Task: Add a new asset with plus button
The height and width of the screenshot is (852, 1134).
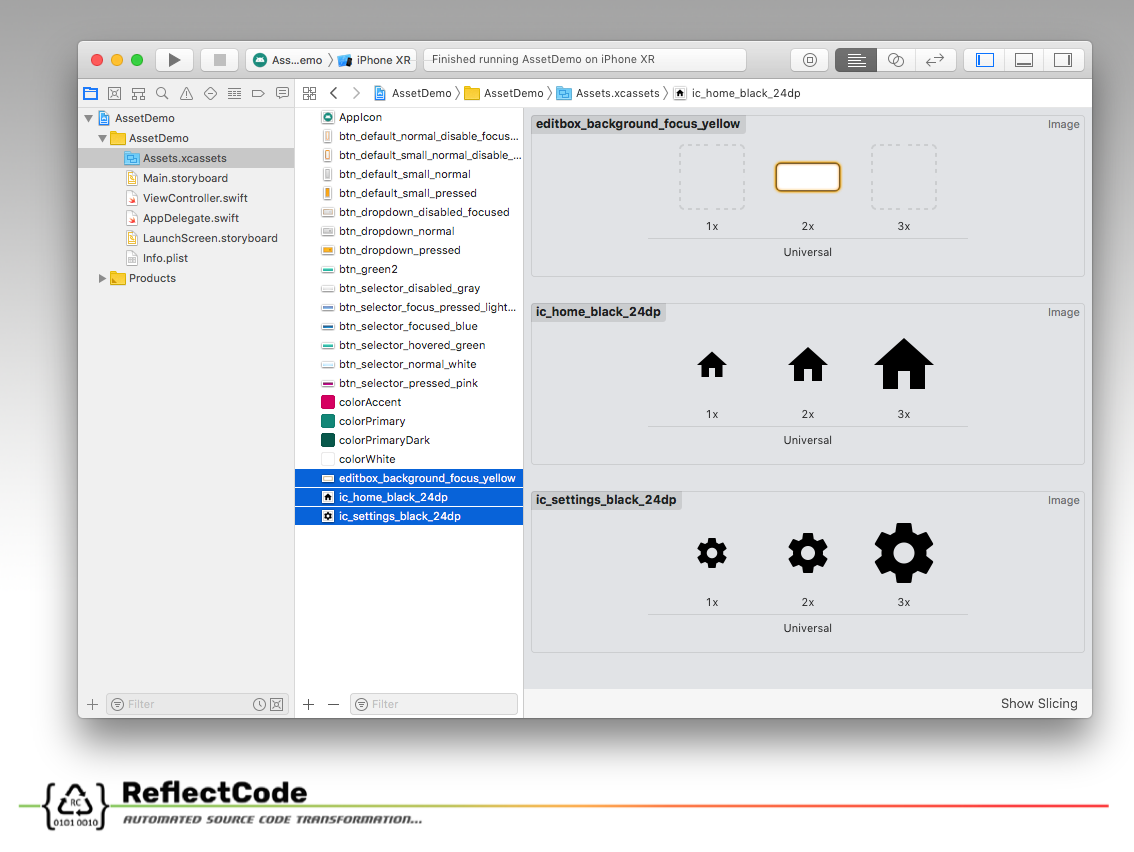Action: tap(309, 704)
